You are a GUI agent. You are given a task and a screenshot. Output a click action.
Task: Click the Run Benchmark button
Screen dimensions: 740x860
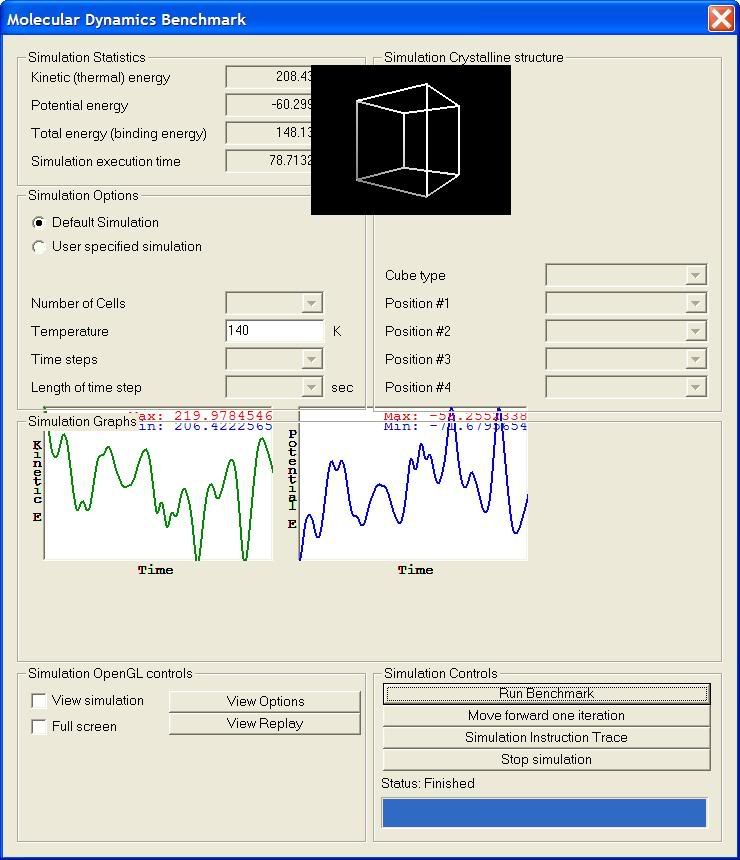coord(546,694)
